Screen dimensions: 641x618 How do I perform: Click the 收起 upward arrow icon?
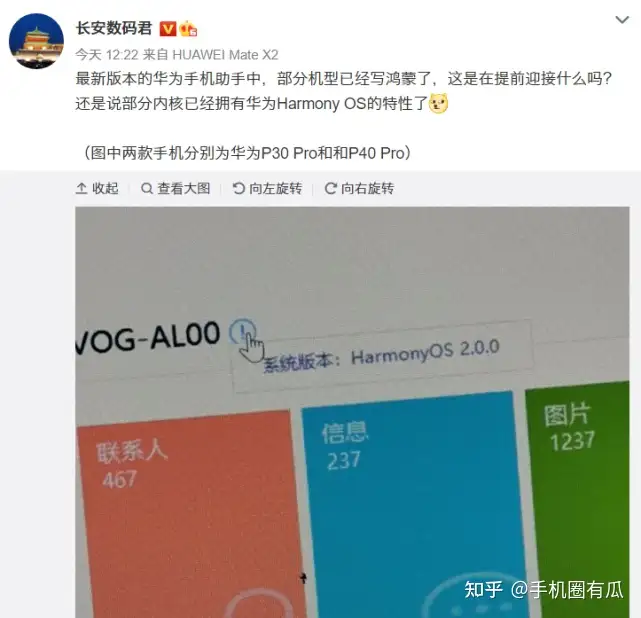[x=81, y=188]
